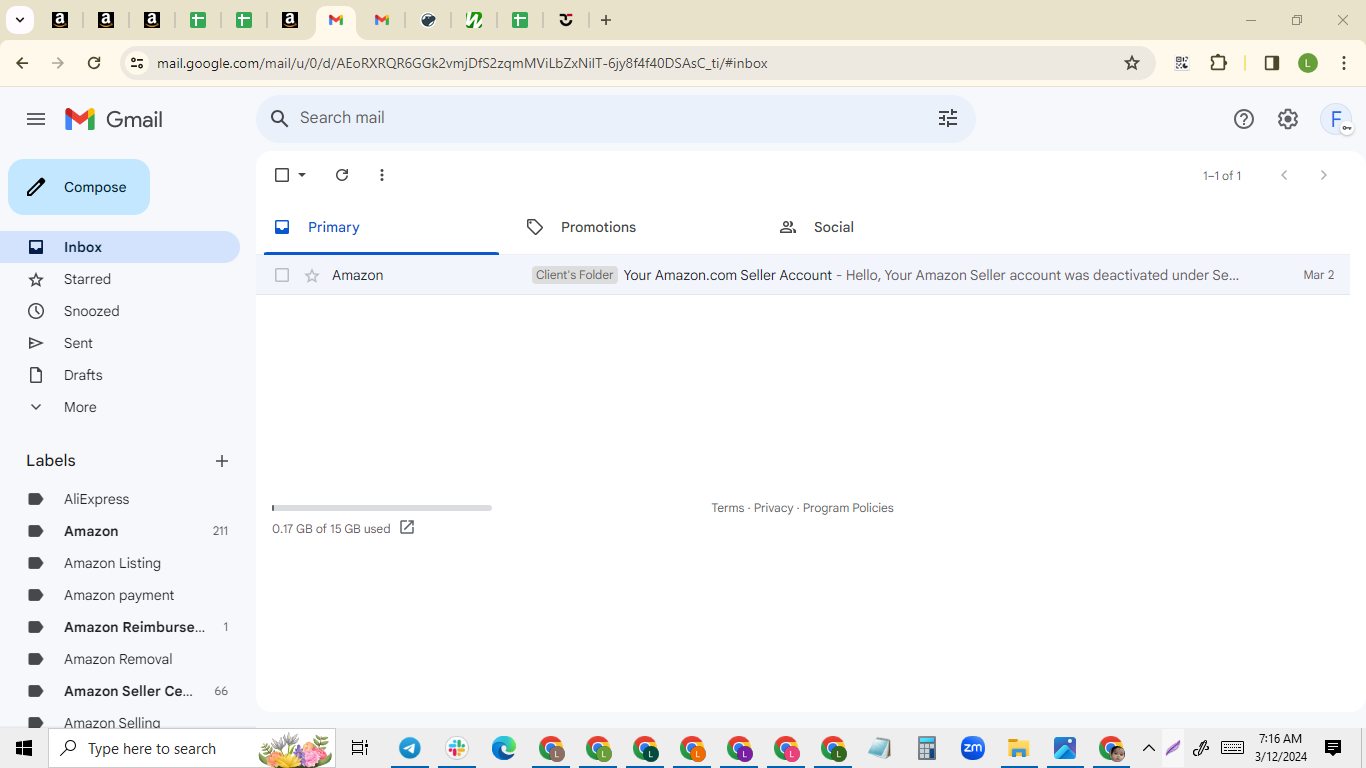This screenshot has height=768, width=1366.
Task: Go to newer messages arrow
Action: [x=1284, y=175]
